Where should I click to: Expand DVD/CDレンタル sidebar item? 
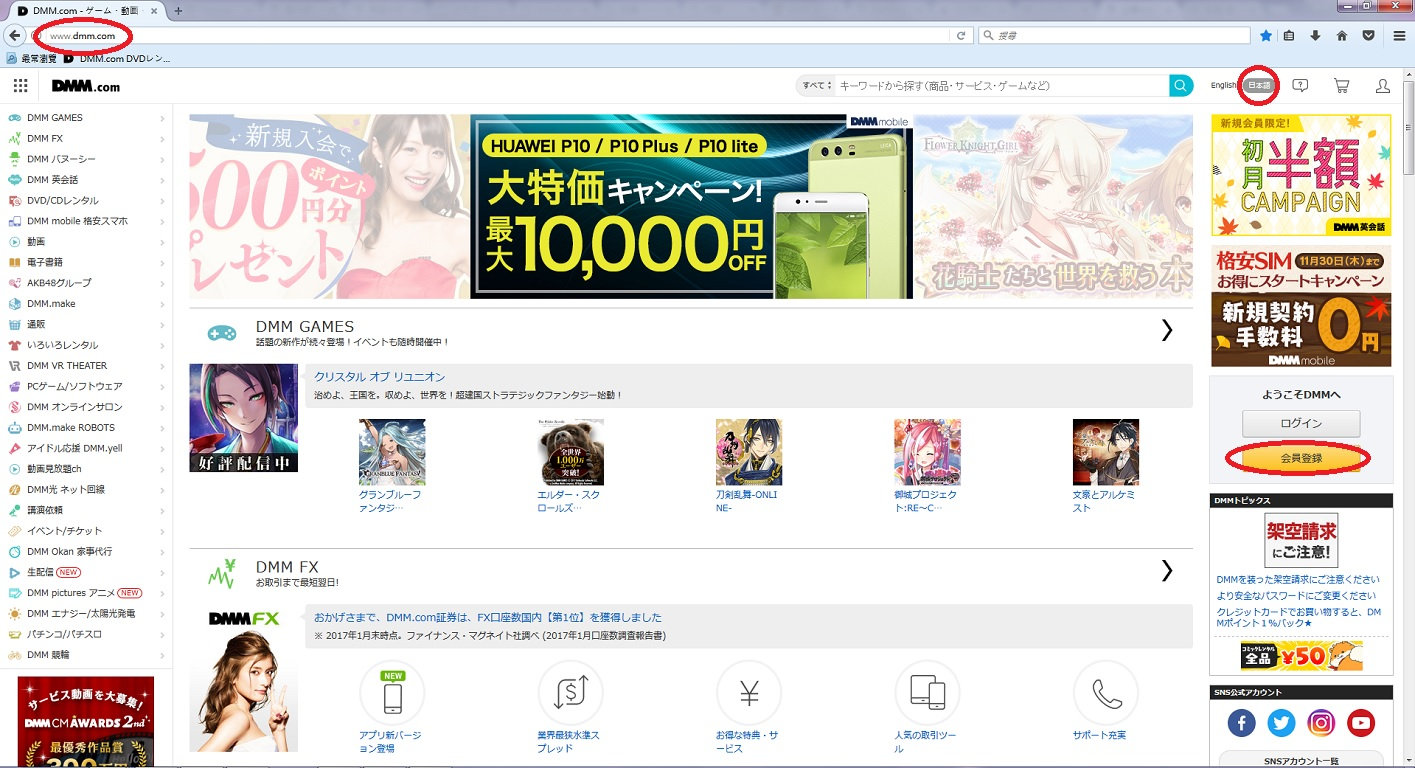pos(162,200)
